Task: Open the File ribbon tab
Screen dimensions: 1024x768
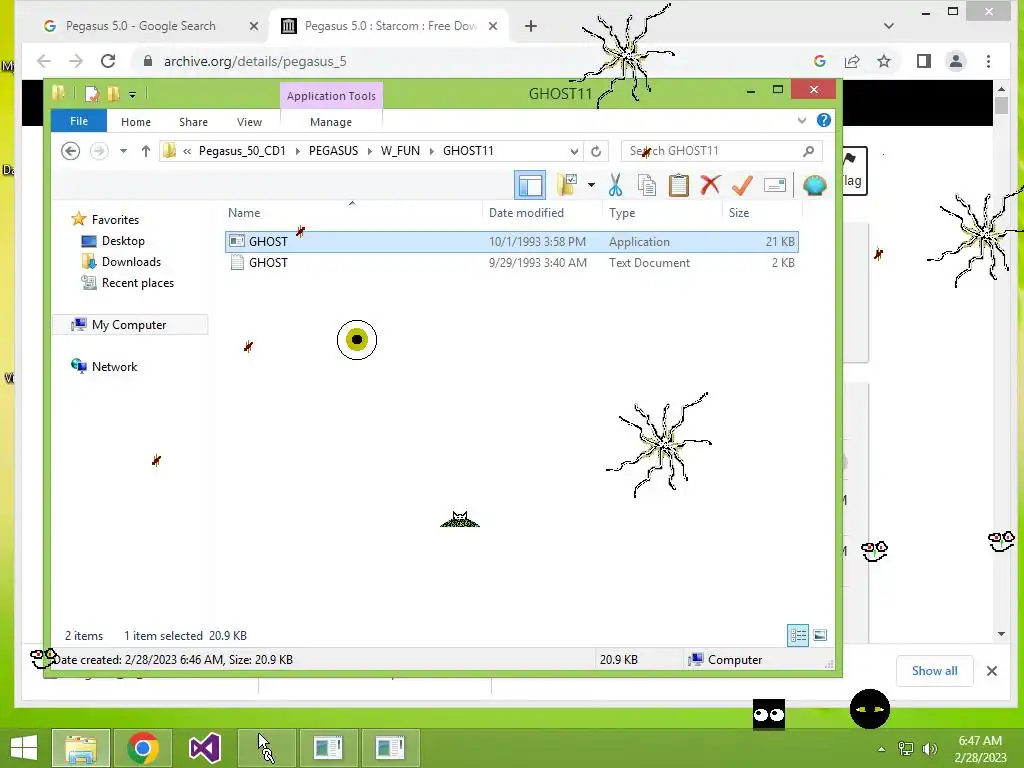Action: pyautogui.click(x=79, y=121)
